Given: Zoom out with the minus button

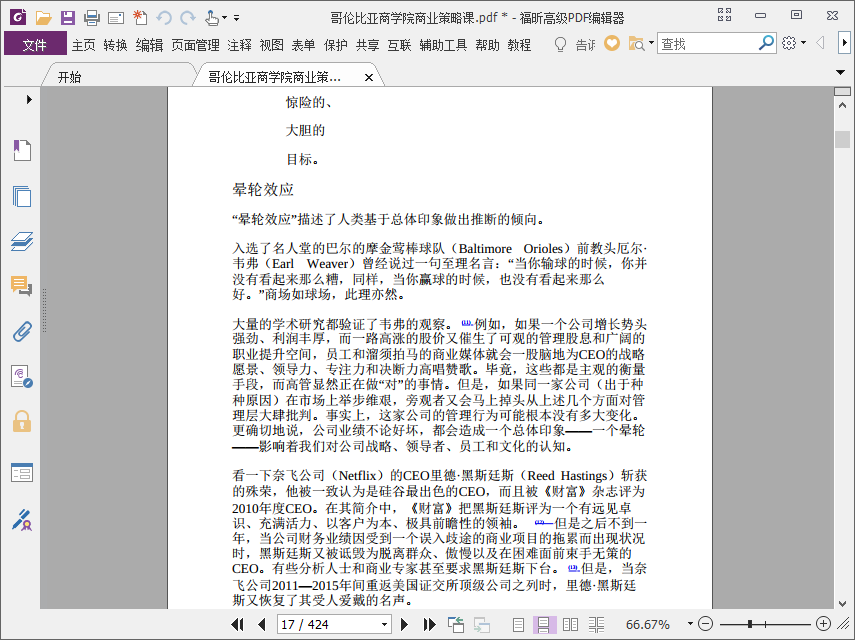Looking at the screenshot, I should pyautogui.click(x=705, y=624).
